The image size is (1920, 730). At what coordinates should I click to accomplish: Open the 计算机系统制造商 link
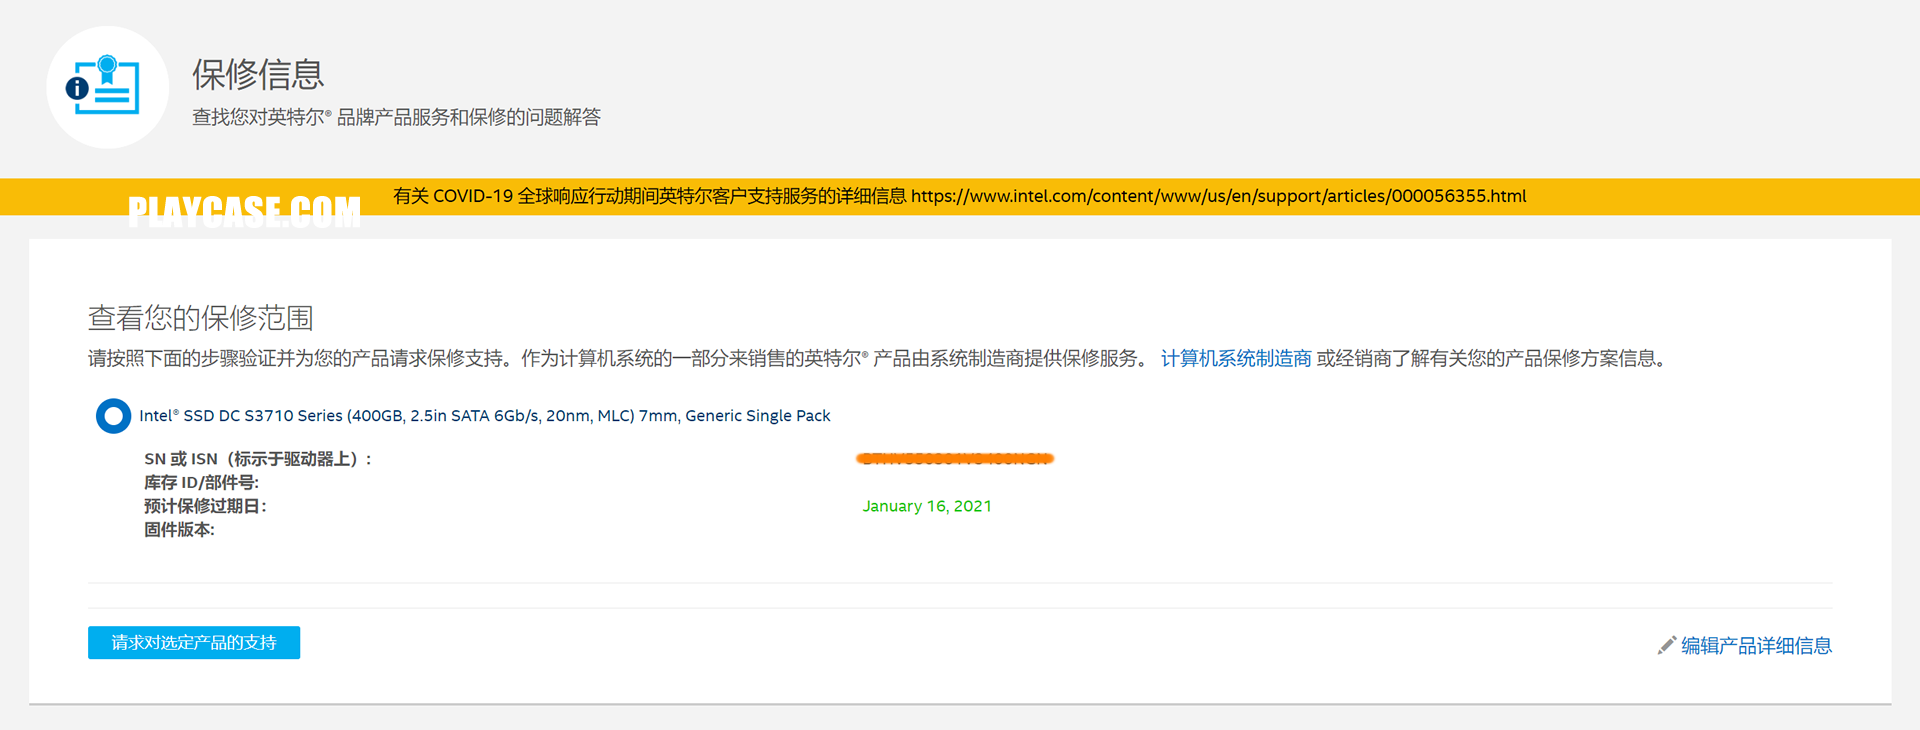click(1236, 359)
